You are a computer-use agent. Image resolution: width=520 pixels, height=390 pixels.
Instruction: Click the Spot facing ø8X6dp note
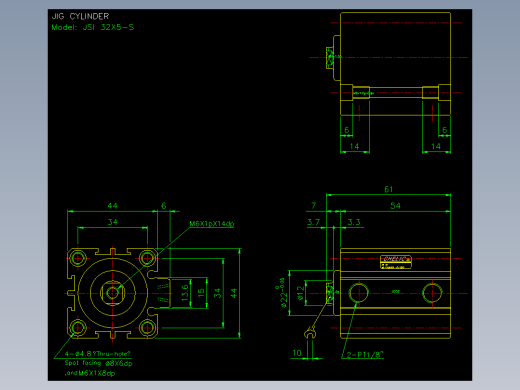(99, 363)
